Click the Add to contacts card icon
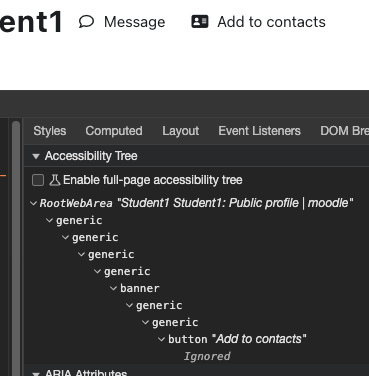Screen dimensions: 369x376 200,22
